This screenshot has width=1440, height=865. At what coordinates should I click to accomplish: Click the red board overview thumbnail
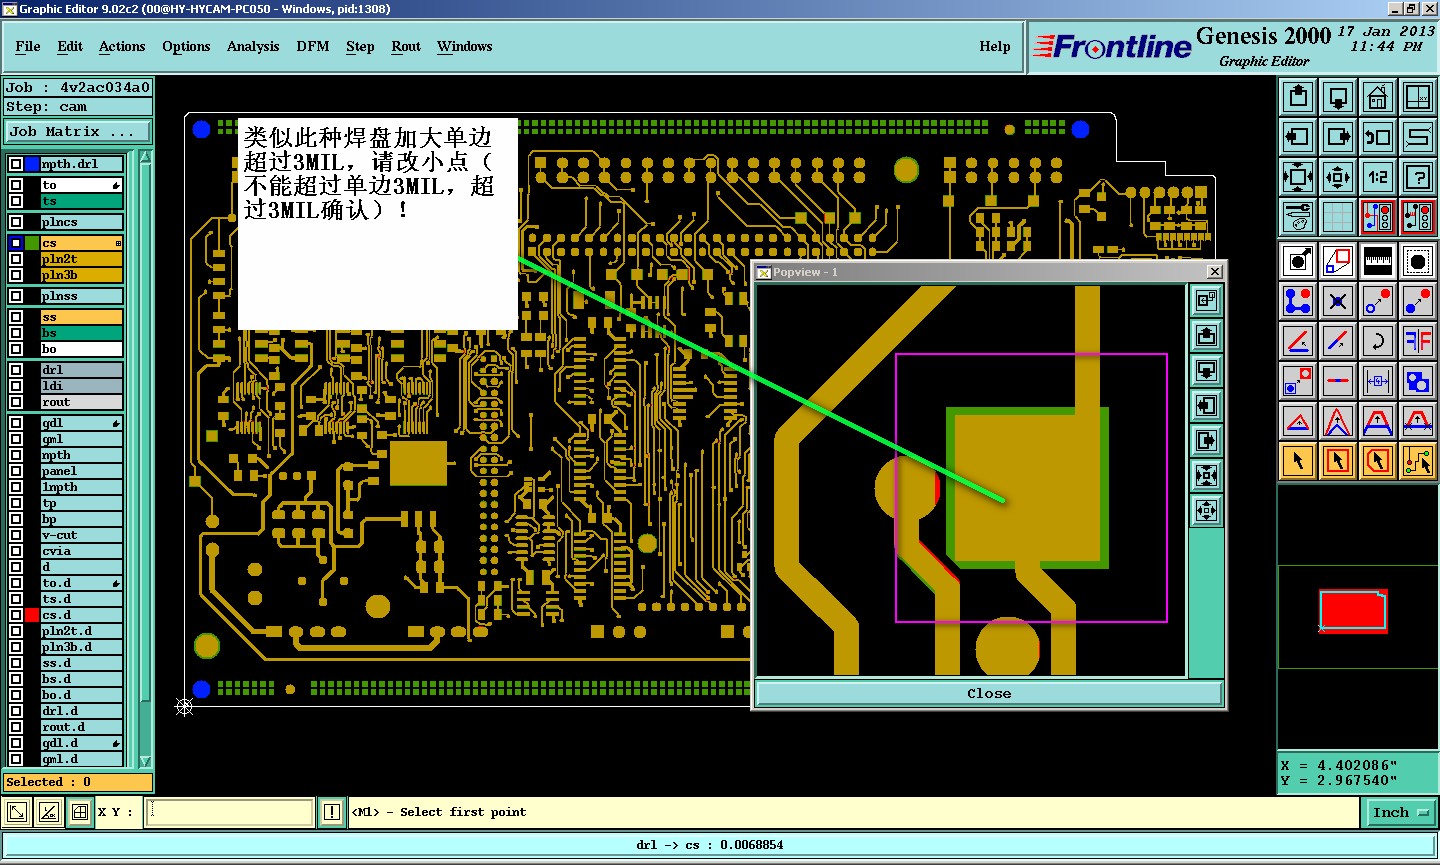coord(1352,610)
